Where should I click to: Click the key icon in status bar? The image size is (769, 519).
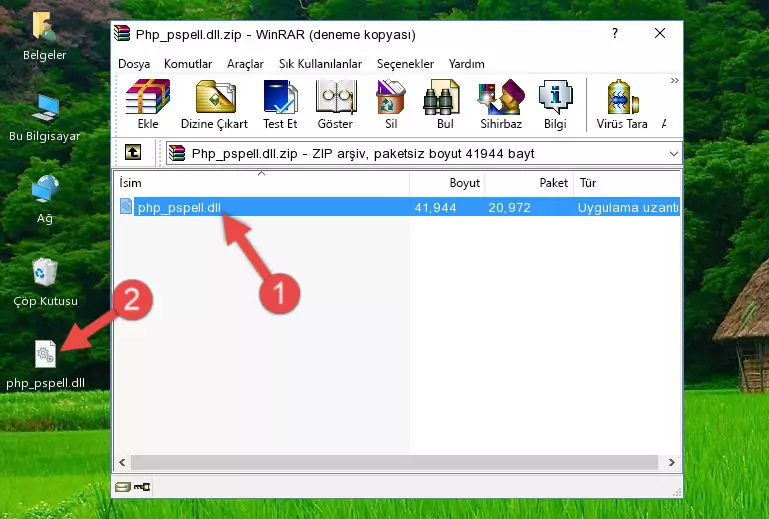click(x=142, y=487)
